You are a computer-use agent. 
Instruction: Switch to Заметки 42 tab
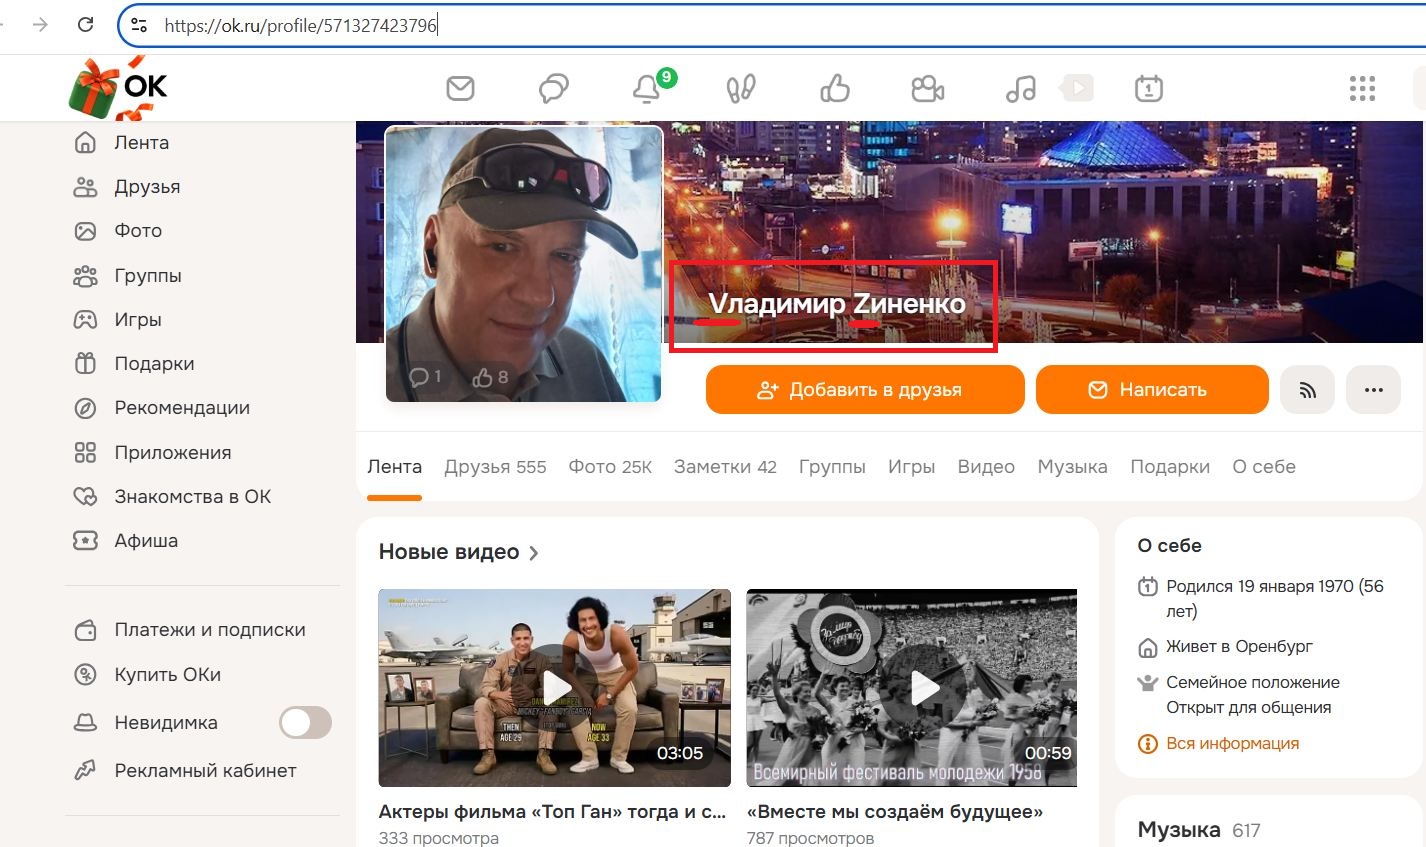(725, 467)
